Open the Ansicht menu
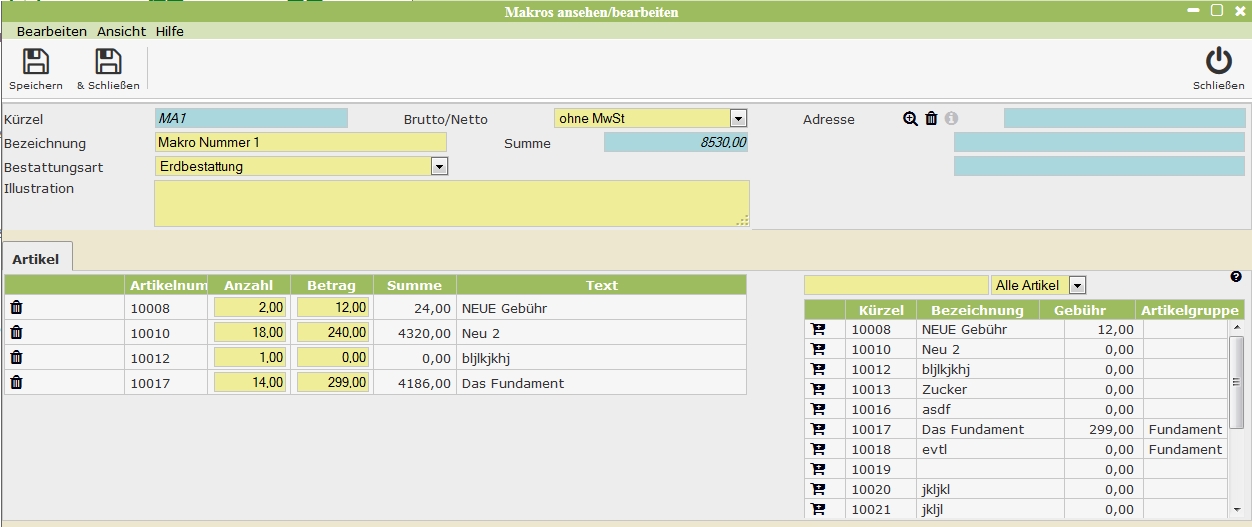The height and width of the screenshot is (527, 1252). [x=121, y=31]
